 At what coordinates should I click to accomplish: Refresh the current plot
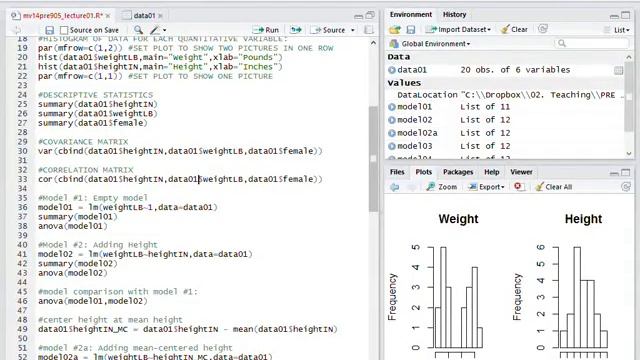625,187
